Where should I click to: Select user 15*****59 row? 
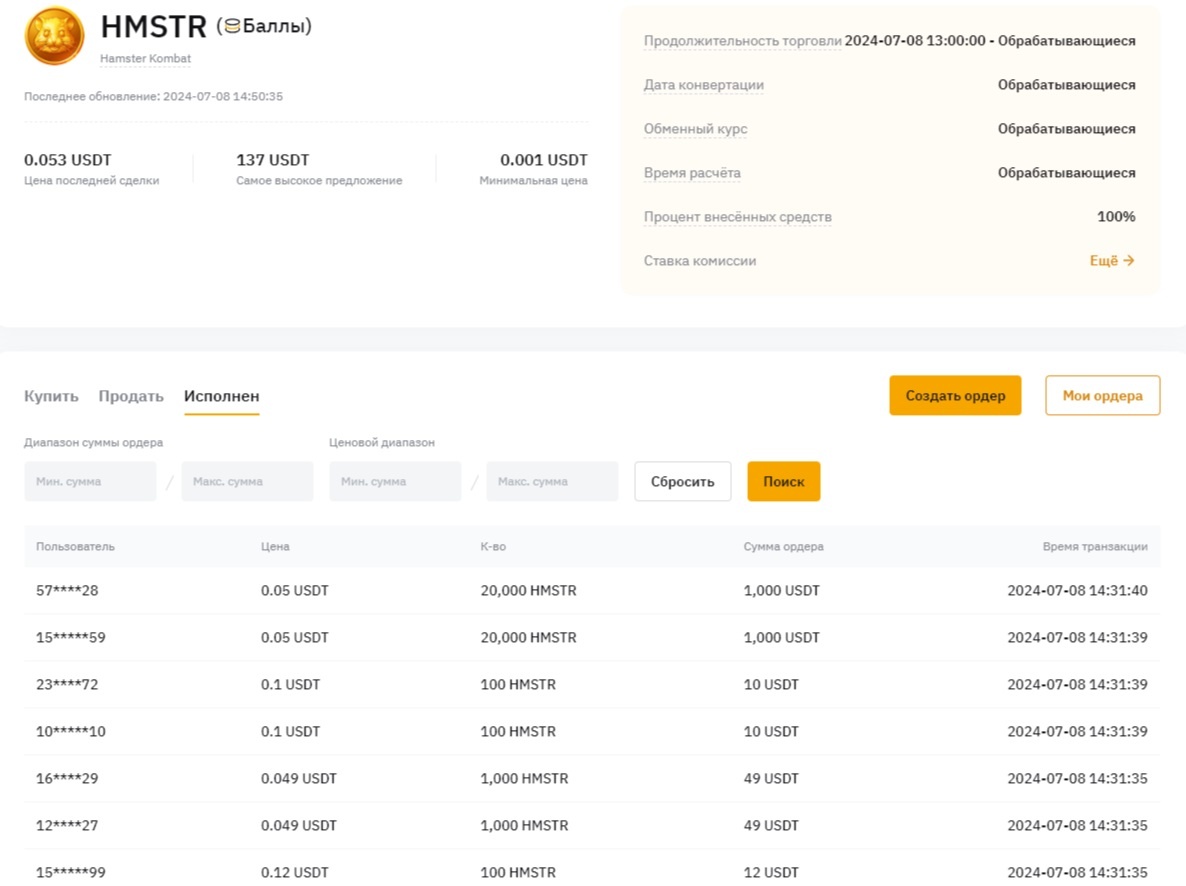point(592,637)
